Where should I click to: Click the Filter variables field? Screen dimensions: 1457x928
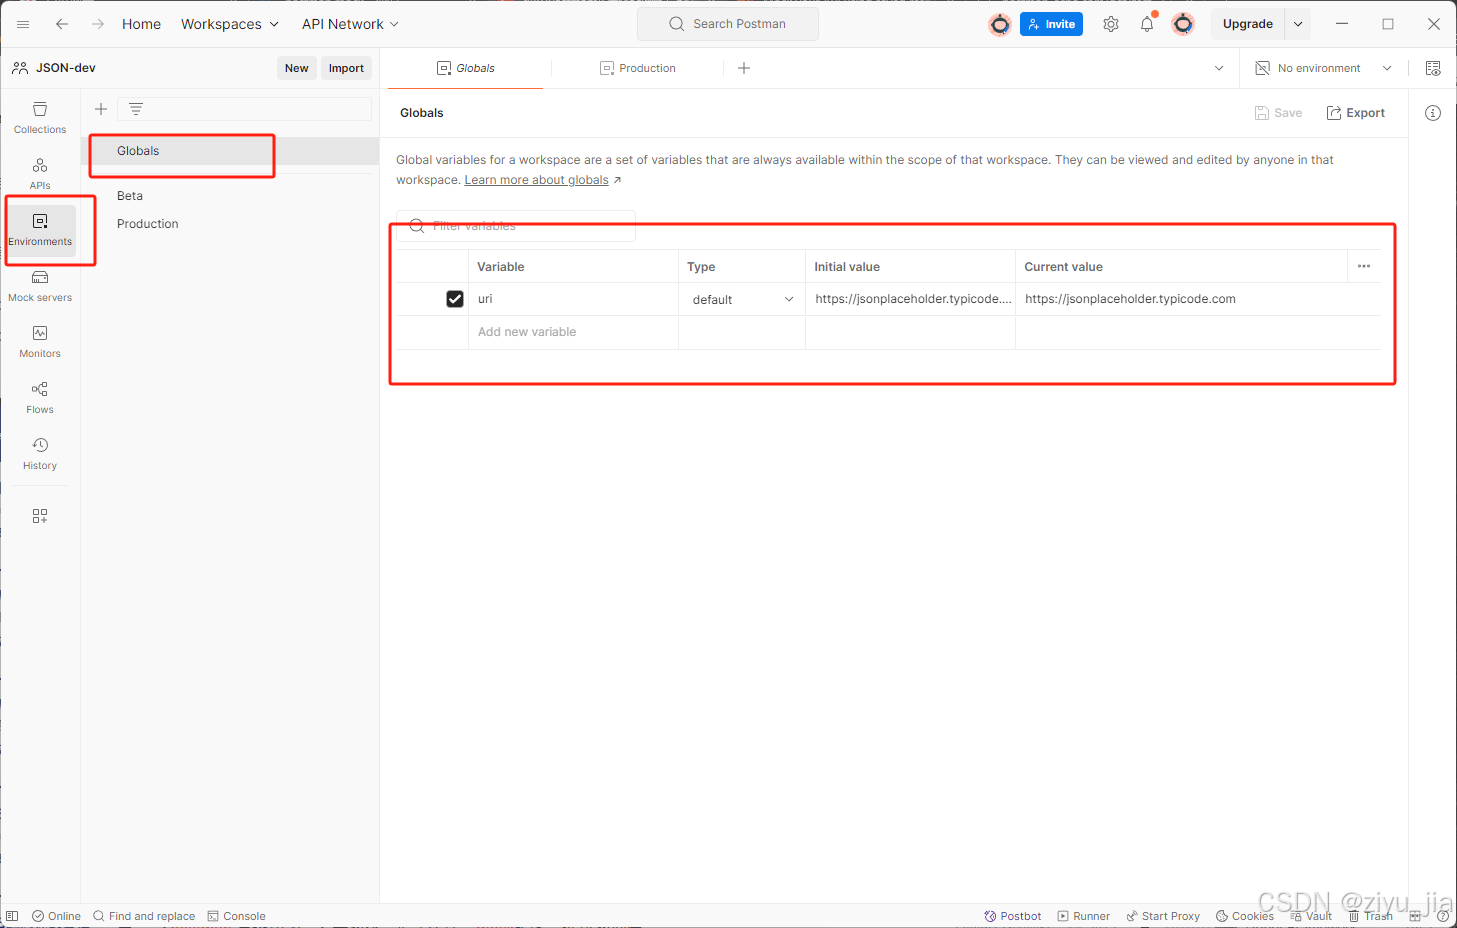(516, 226)
